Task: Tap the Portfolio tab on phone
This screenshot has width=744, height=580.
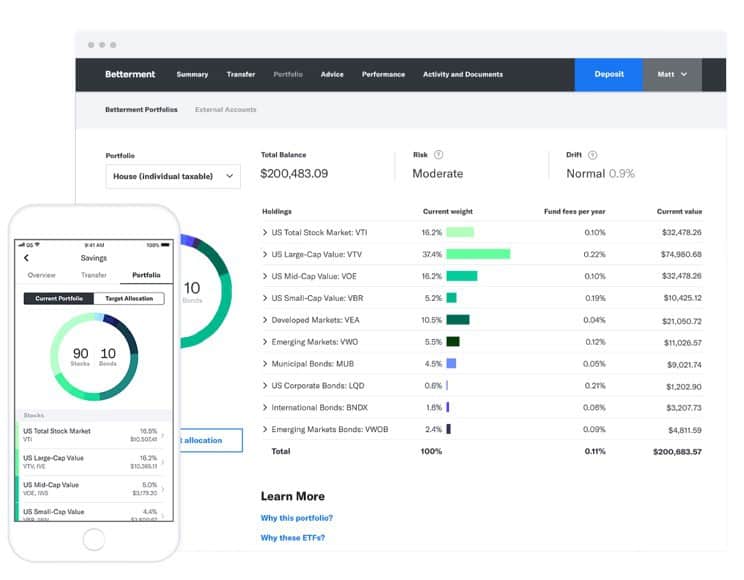Action: (x=146, y=275)
